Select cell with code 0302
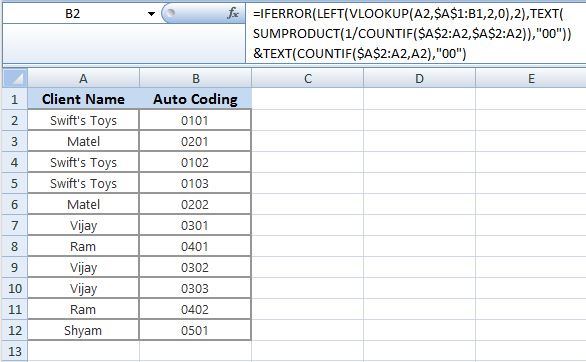This screenshot has height=362, width=586. coord(195,267)
